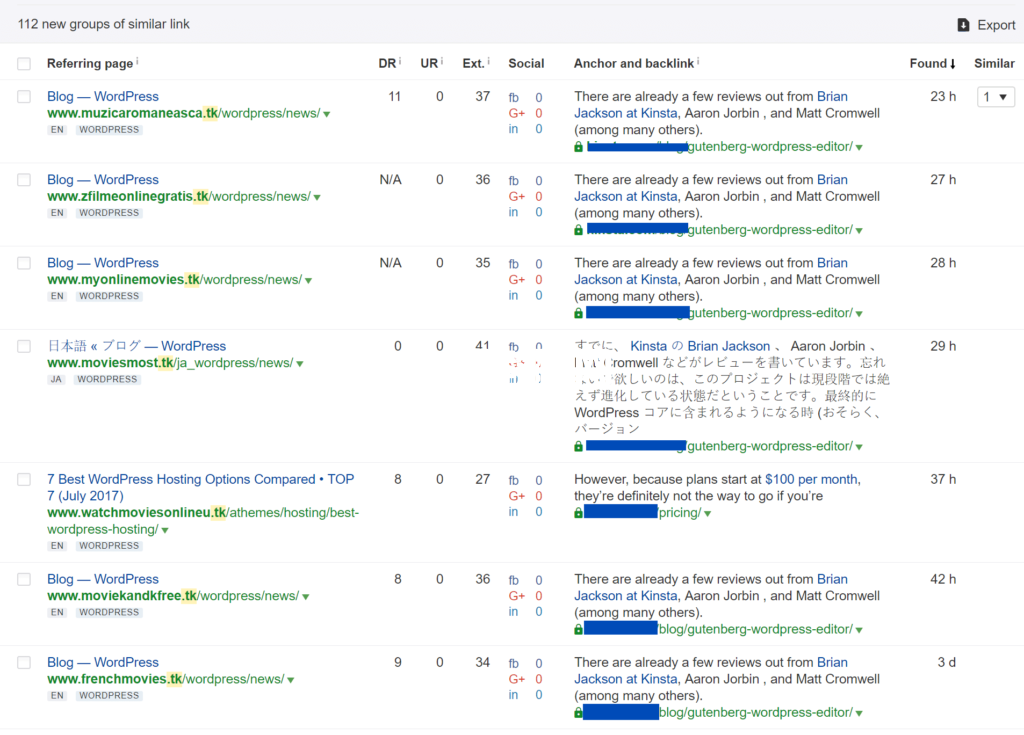Click the Export download icon
Viewport: 1024px width, 735px height.
(963, 25)
